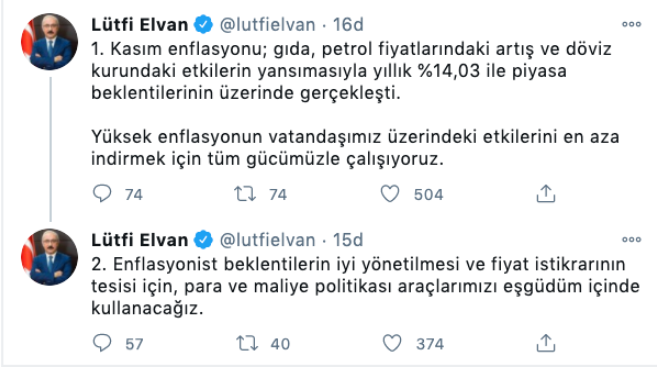Viewport: 663px width, 367px height.
Task: Open the more options menu on first tweet
Action: click(631, 25)
